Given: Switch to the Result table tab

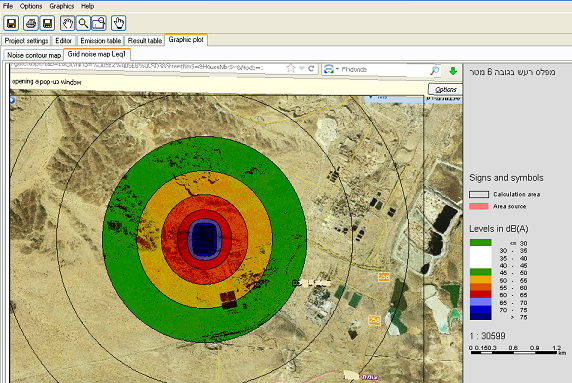Looking at the screenshot, I should [x=145, y=41].
